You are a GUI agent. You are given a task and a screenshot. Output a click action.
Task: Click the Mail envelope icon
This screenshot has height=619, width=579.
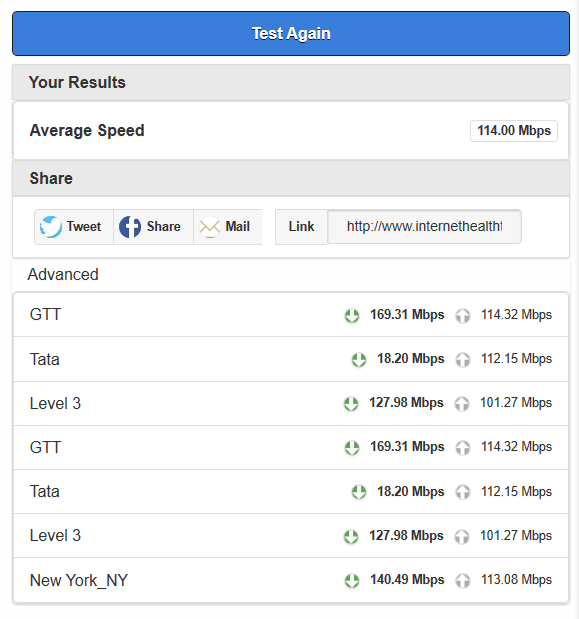coord(210,227)
